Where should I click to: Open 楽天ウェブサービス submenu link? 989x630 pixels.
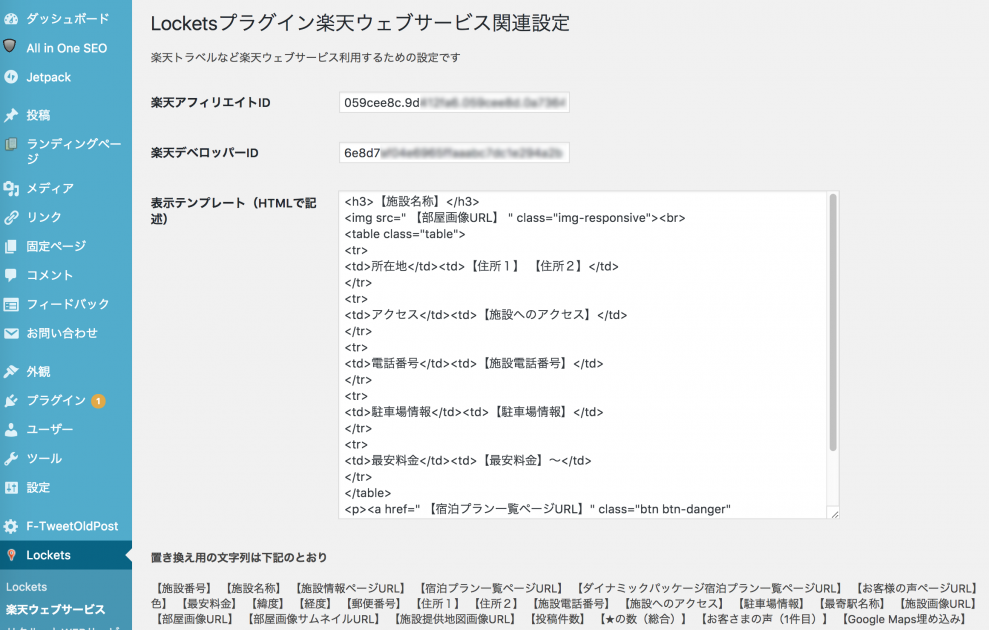coord(56,610)
